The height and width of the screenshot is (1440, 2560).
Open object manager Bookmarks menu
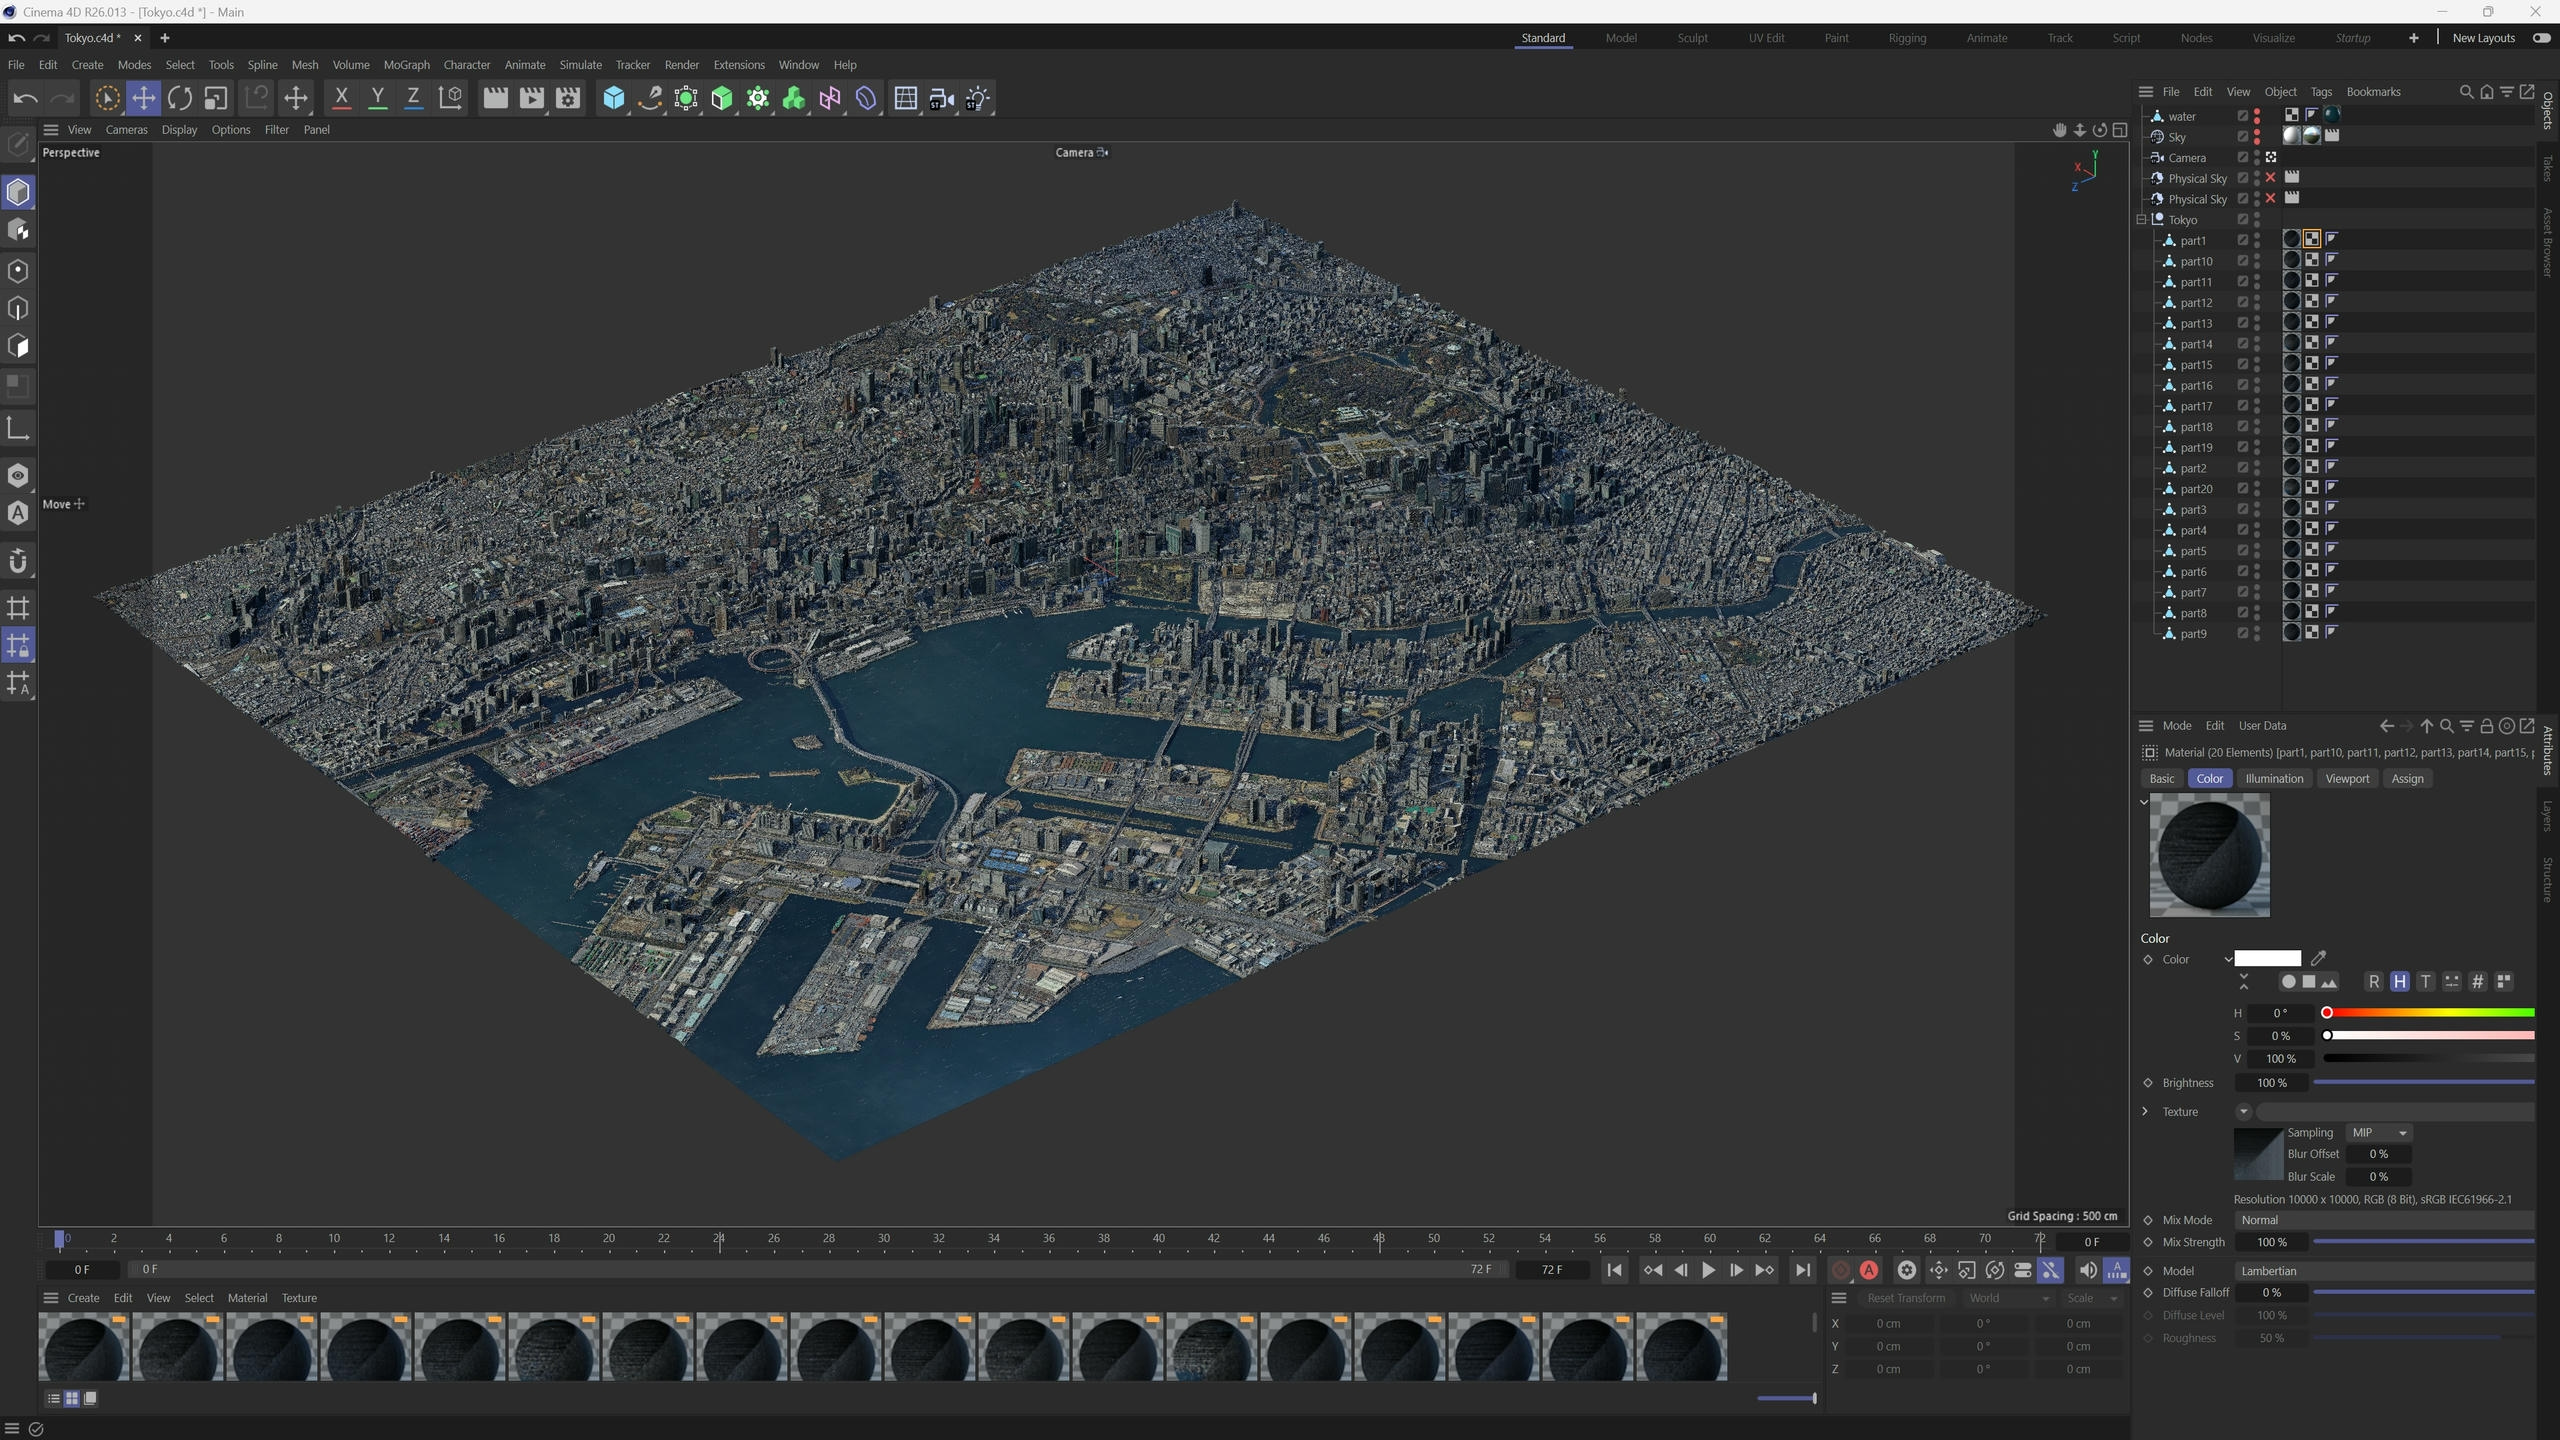click(2373, 92)
